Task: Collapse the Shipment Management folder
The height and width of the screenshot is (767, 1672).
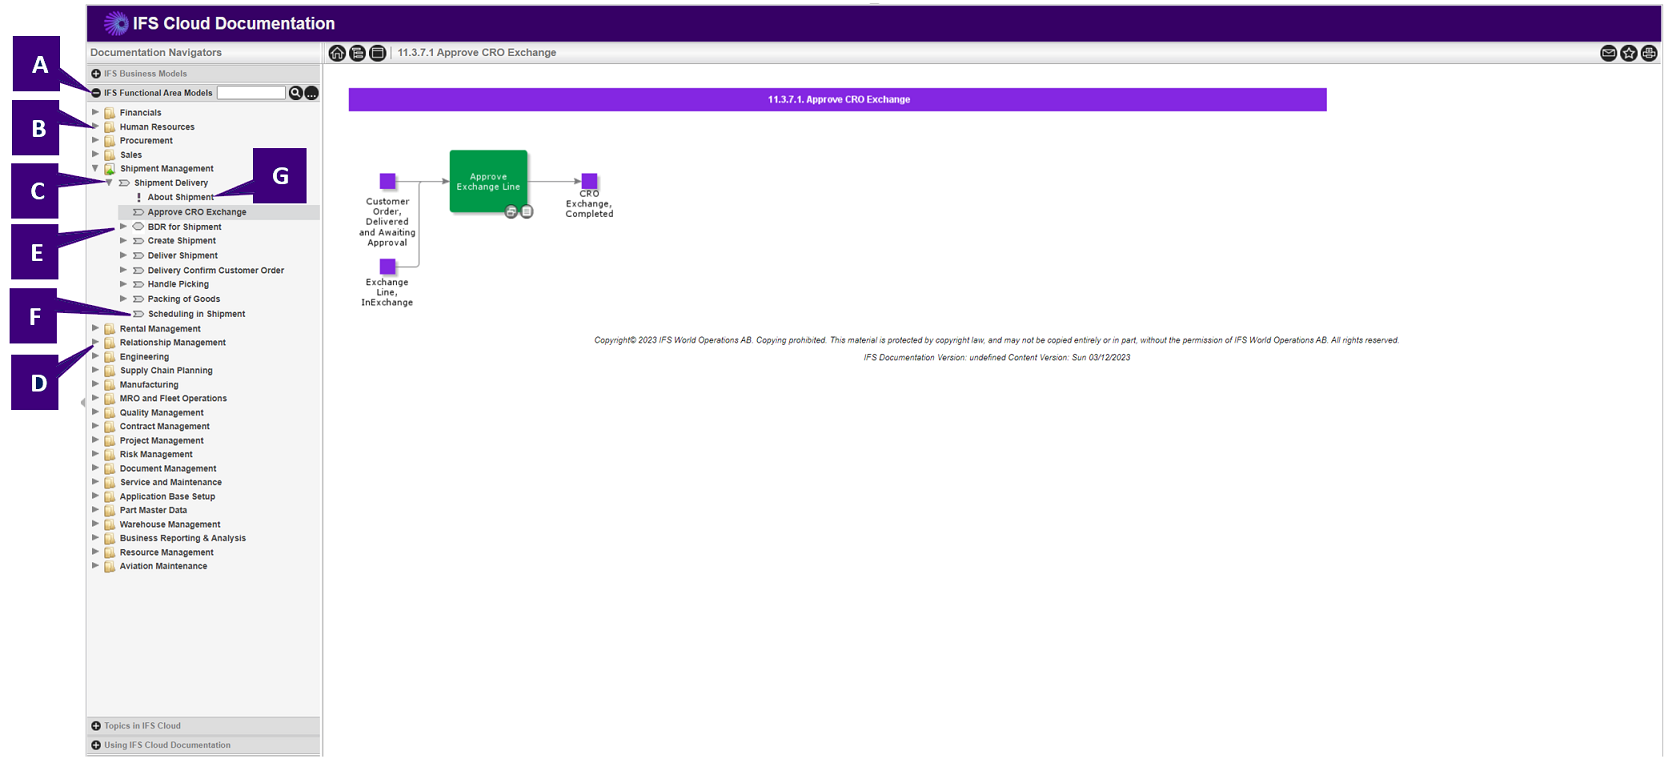Action: point(96,168)
